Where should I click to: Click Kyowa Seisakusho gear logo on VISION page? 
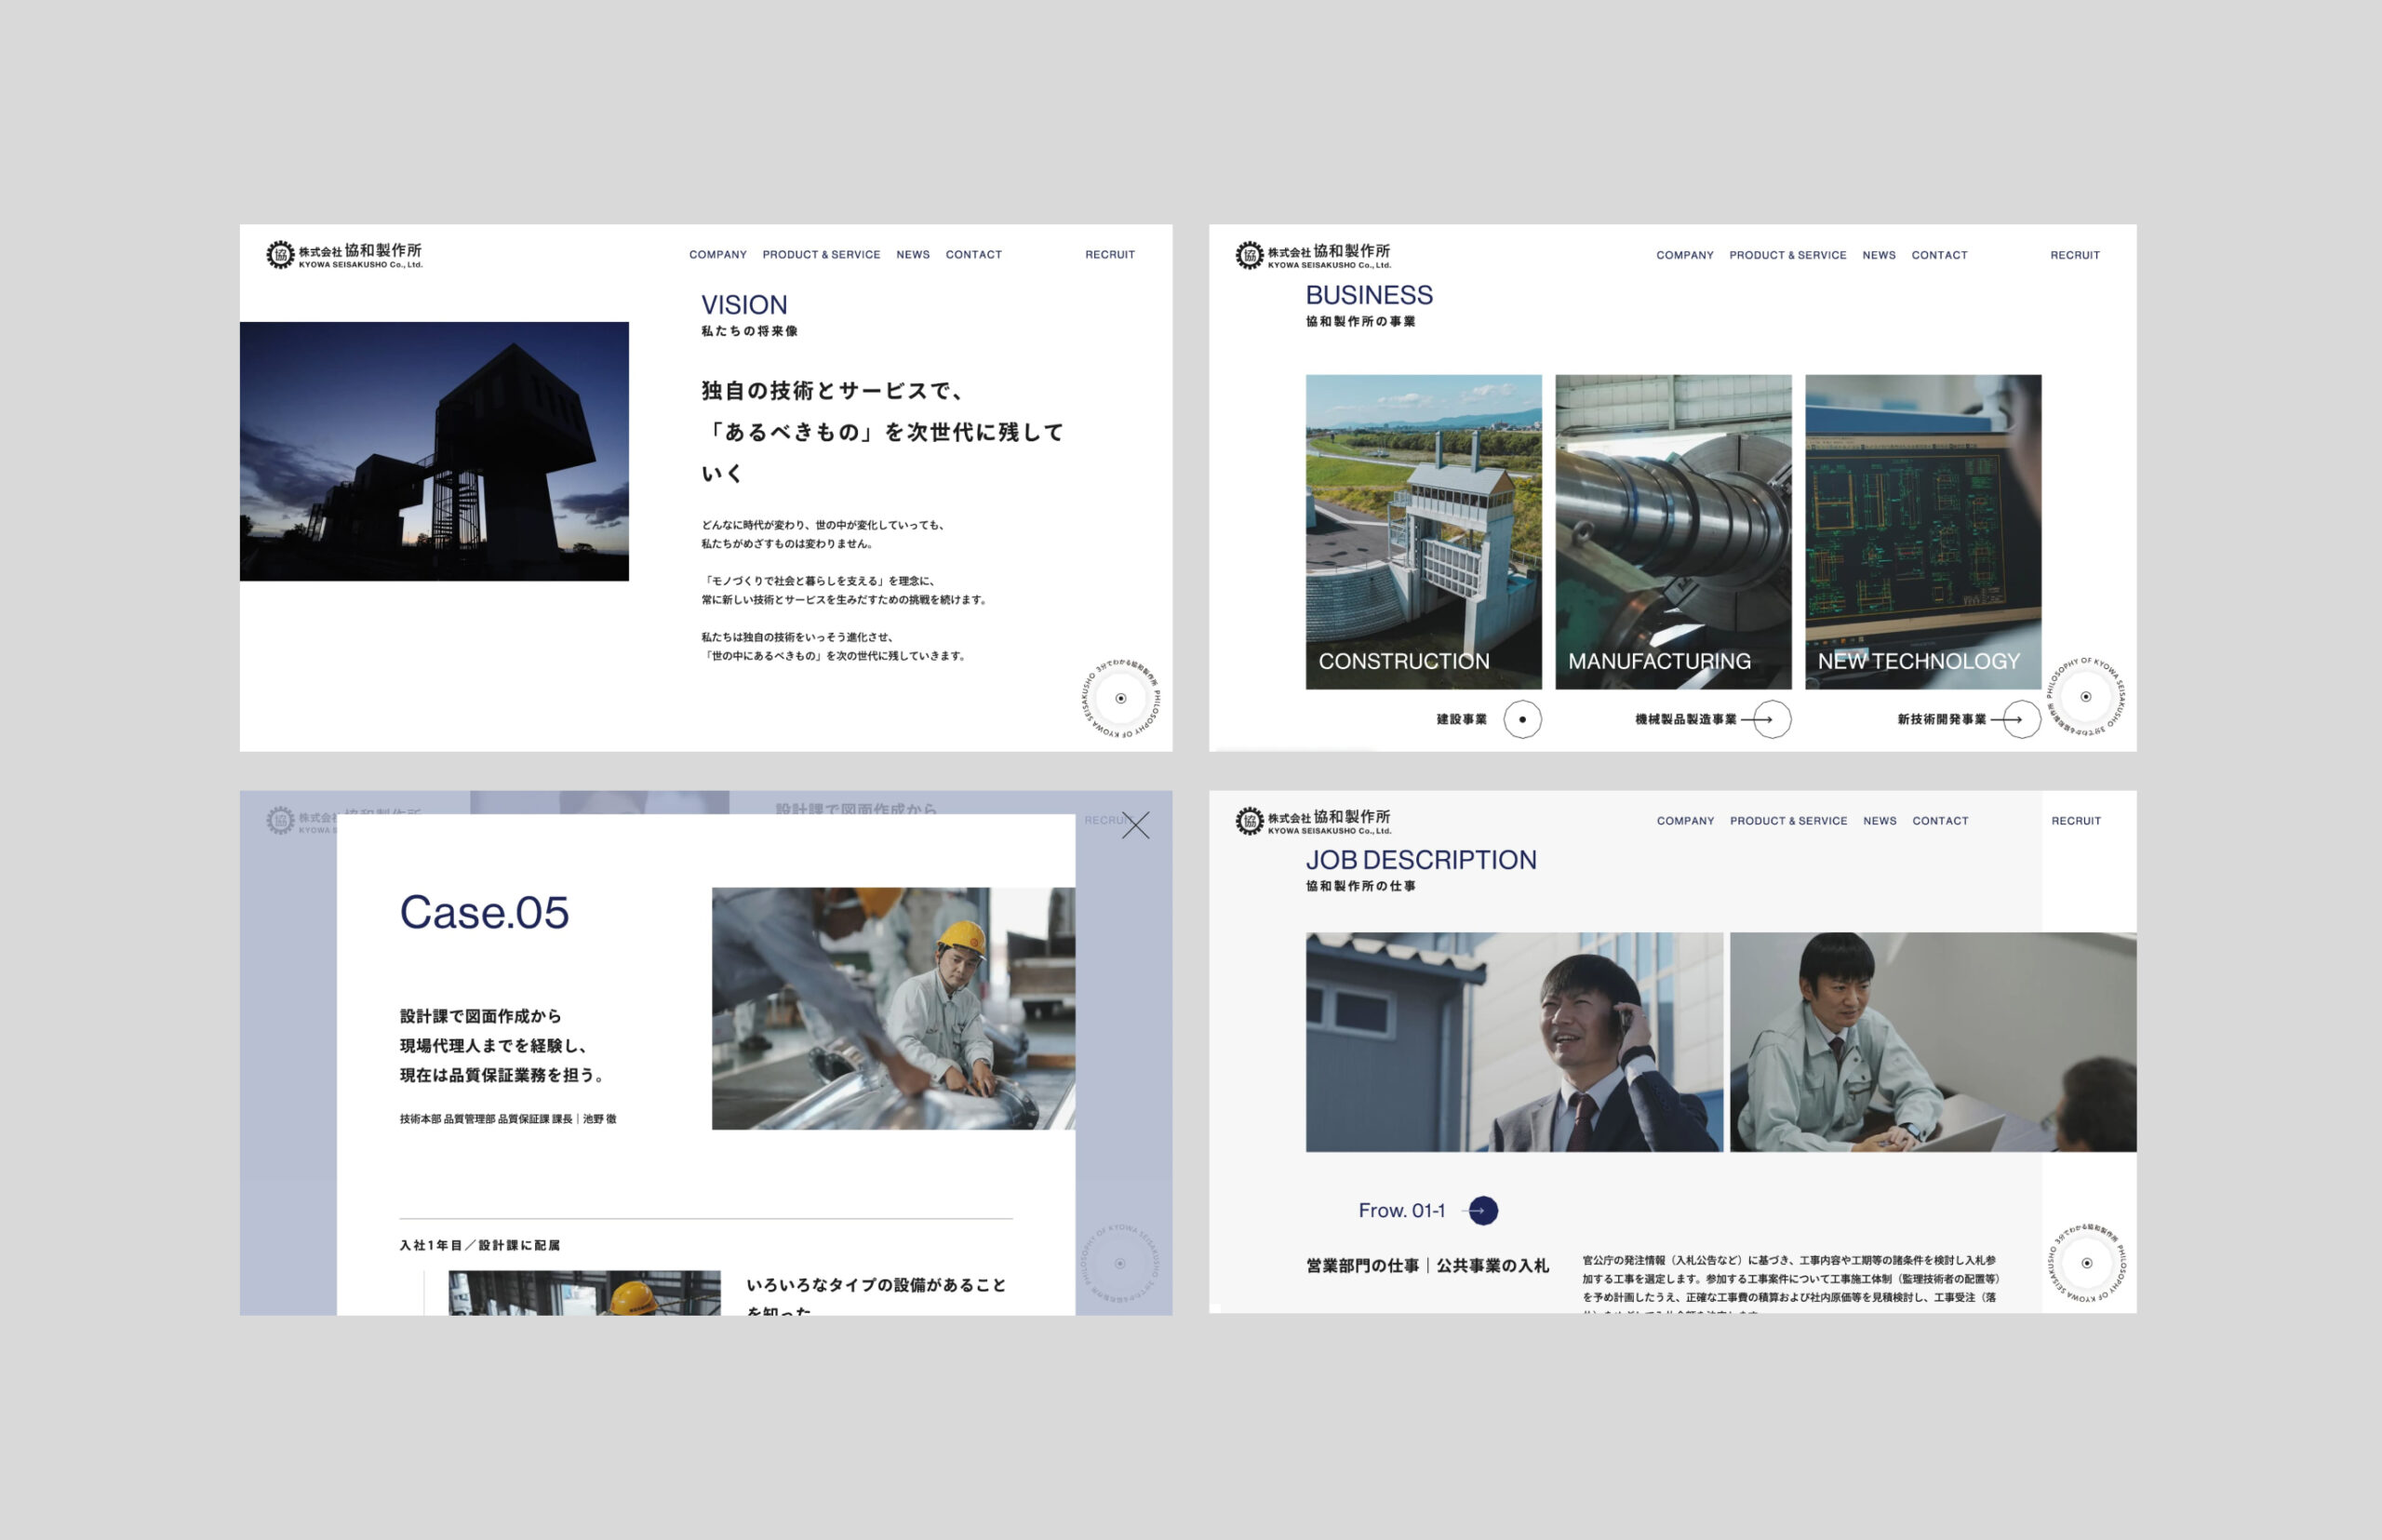tap(280, 255)
